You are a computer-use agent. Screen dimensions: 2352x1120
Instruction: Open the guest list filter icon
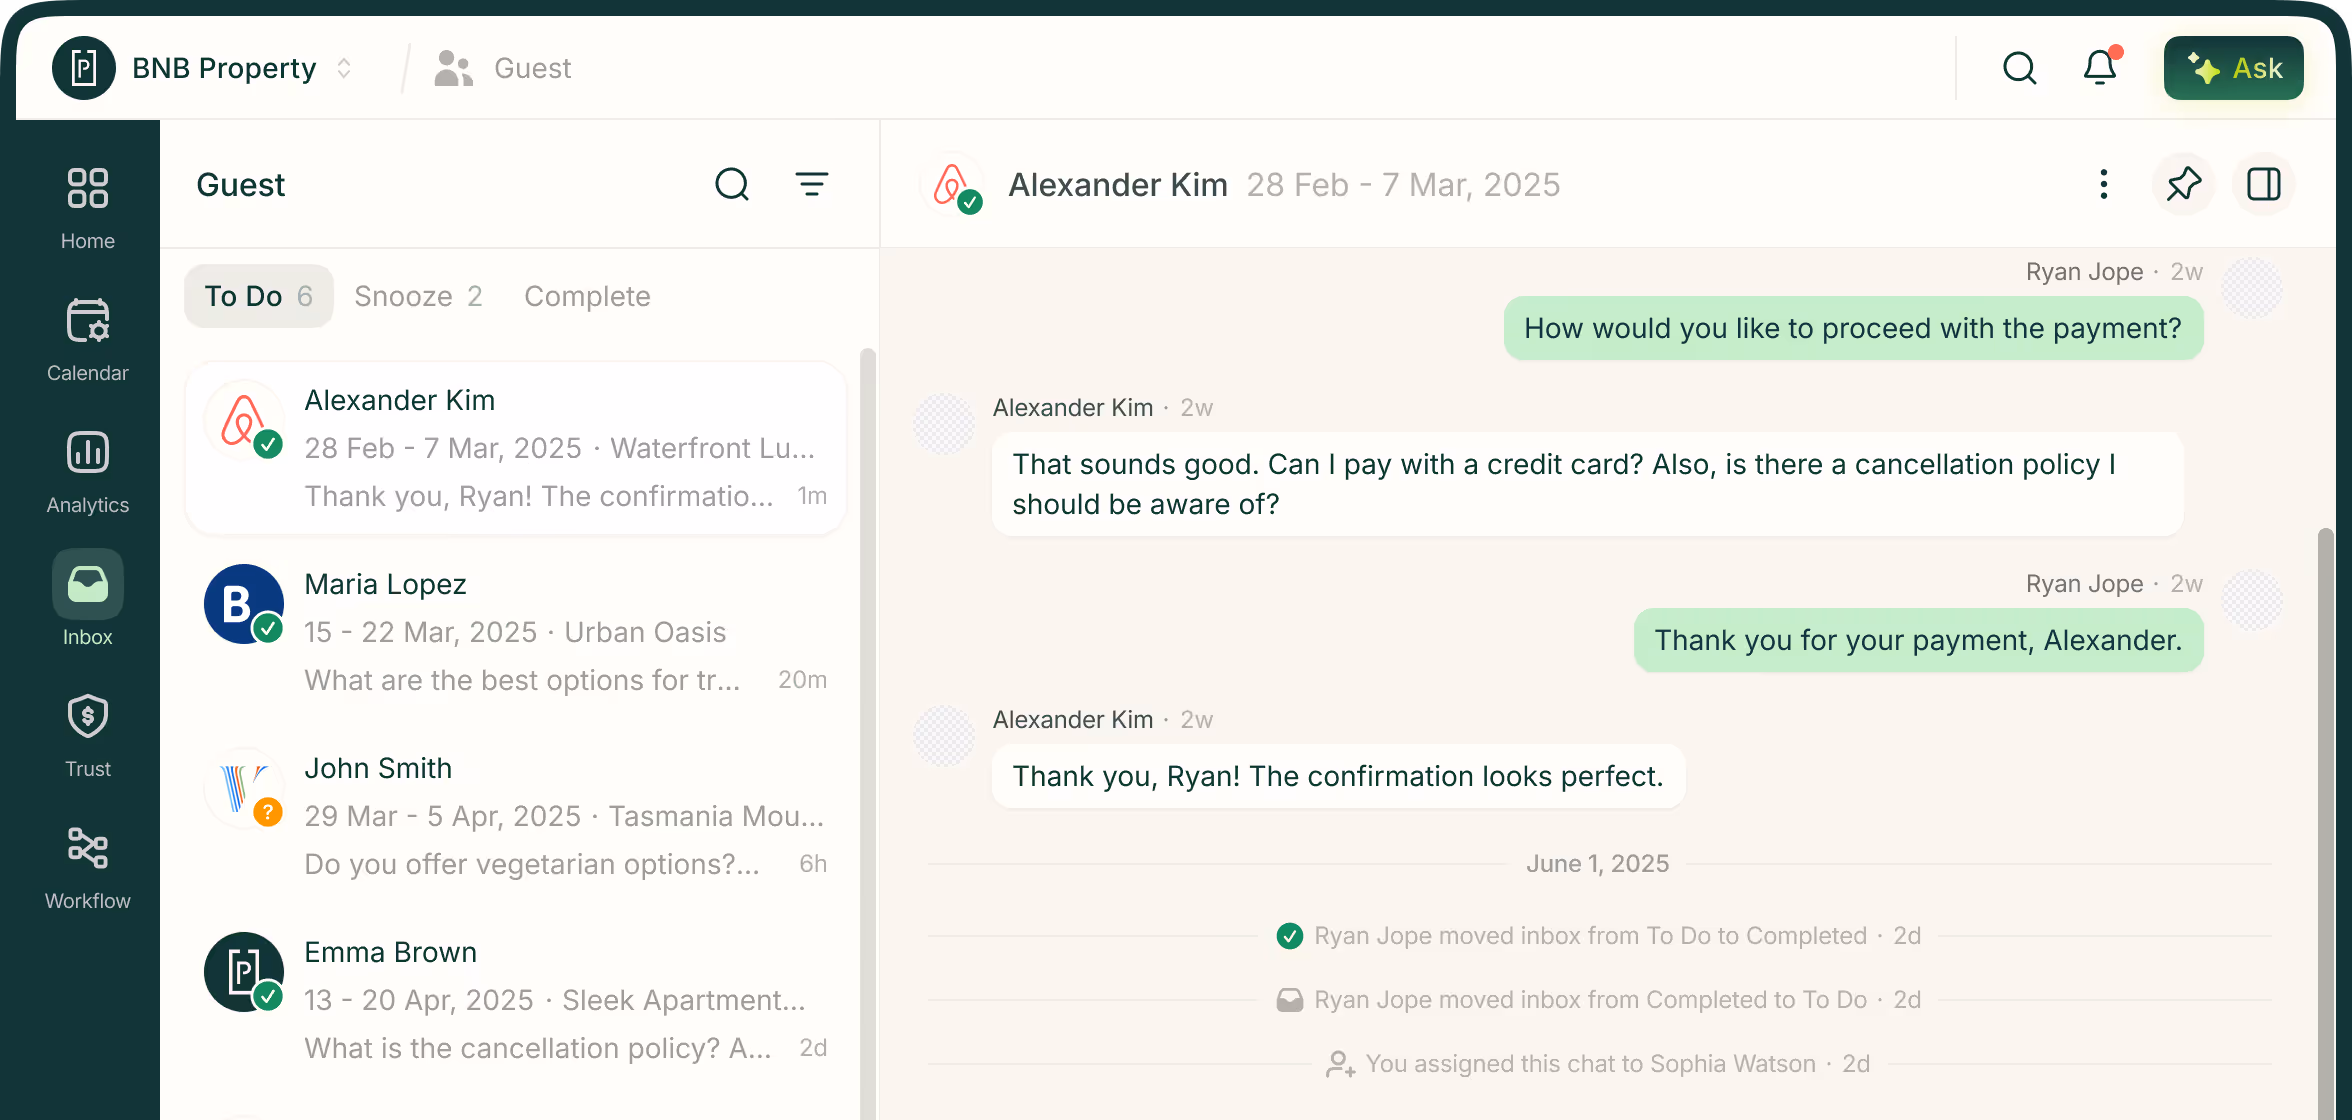[x=811, y=184]
